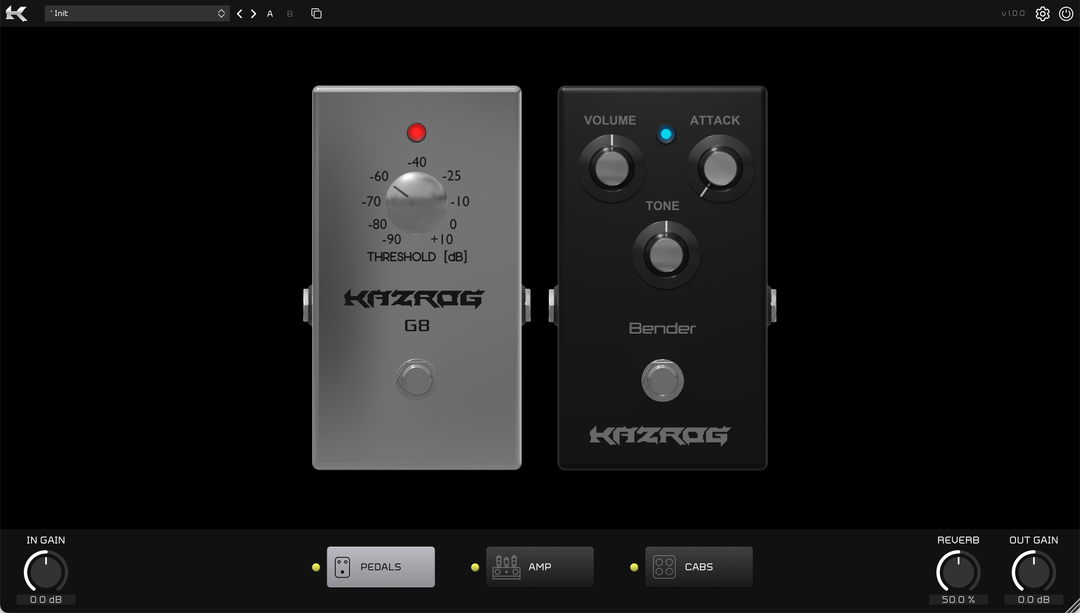Click the power bypass icon at top right
Viewport: 1080px width, 613px height.
(x=1066, y=14)
